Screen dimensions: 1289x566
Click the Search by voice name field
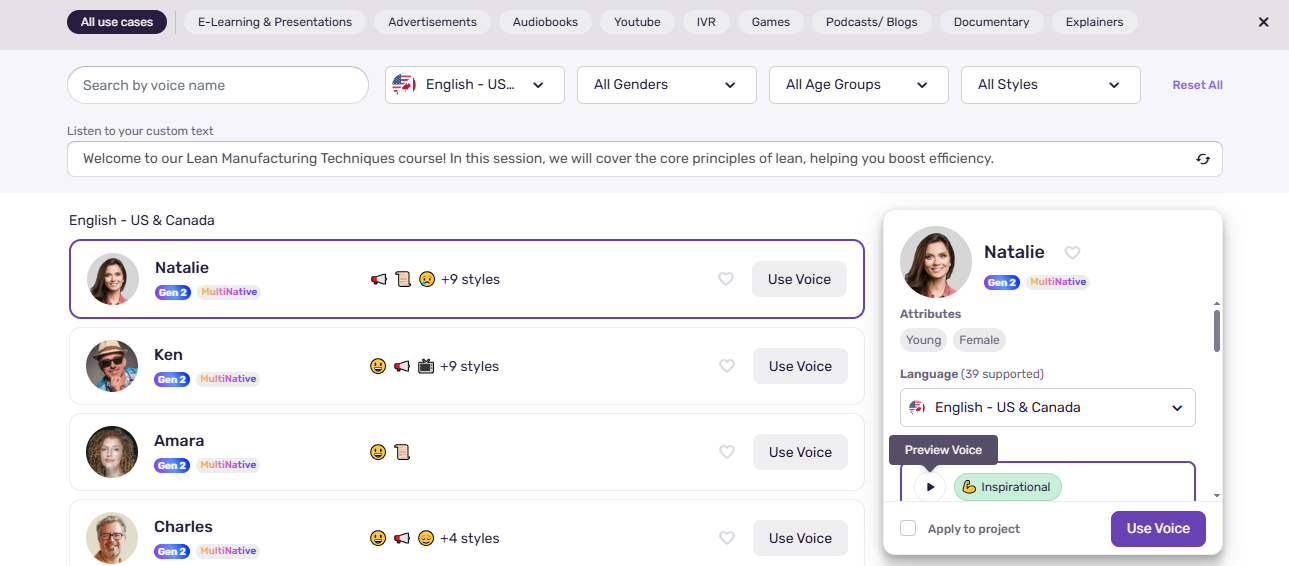pyautogui.click(x=218, y=85)
